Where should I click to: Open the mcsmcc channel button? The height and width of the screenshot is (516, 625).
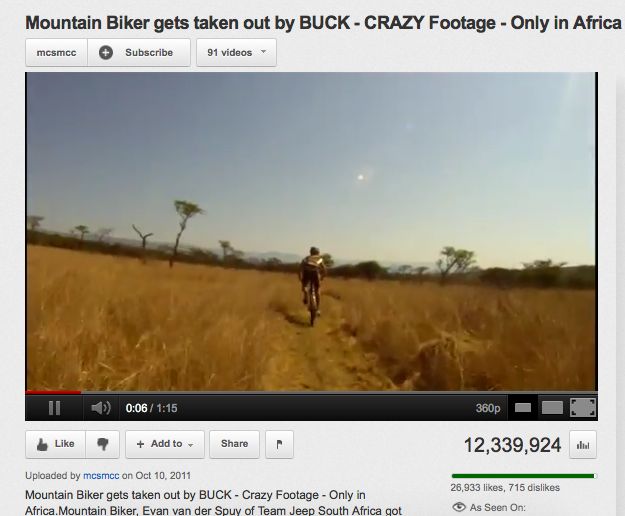pyautogui.click(x=56, y=53)
